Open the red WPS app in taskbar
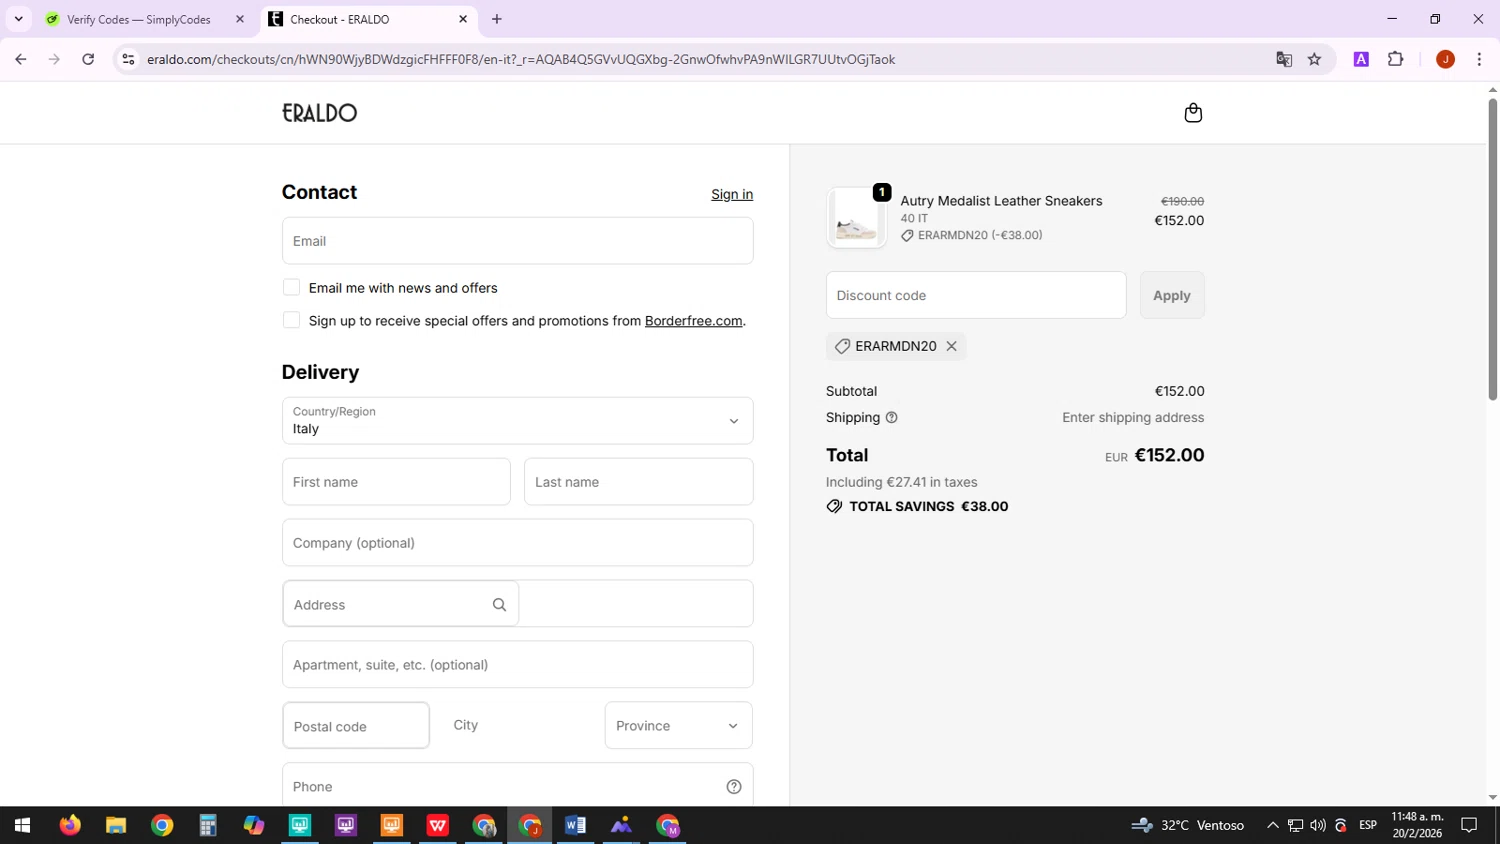Image resolution: width=1500 pixels, height=844 pixels. [x=438, y=826]
